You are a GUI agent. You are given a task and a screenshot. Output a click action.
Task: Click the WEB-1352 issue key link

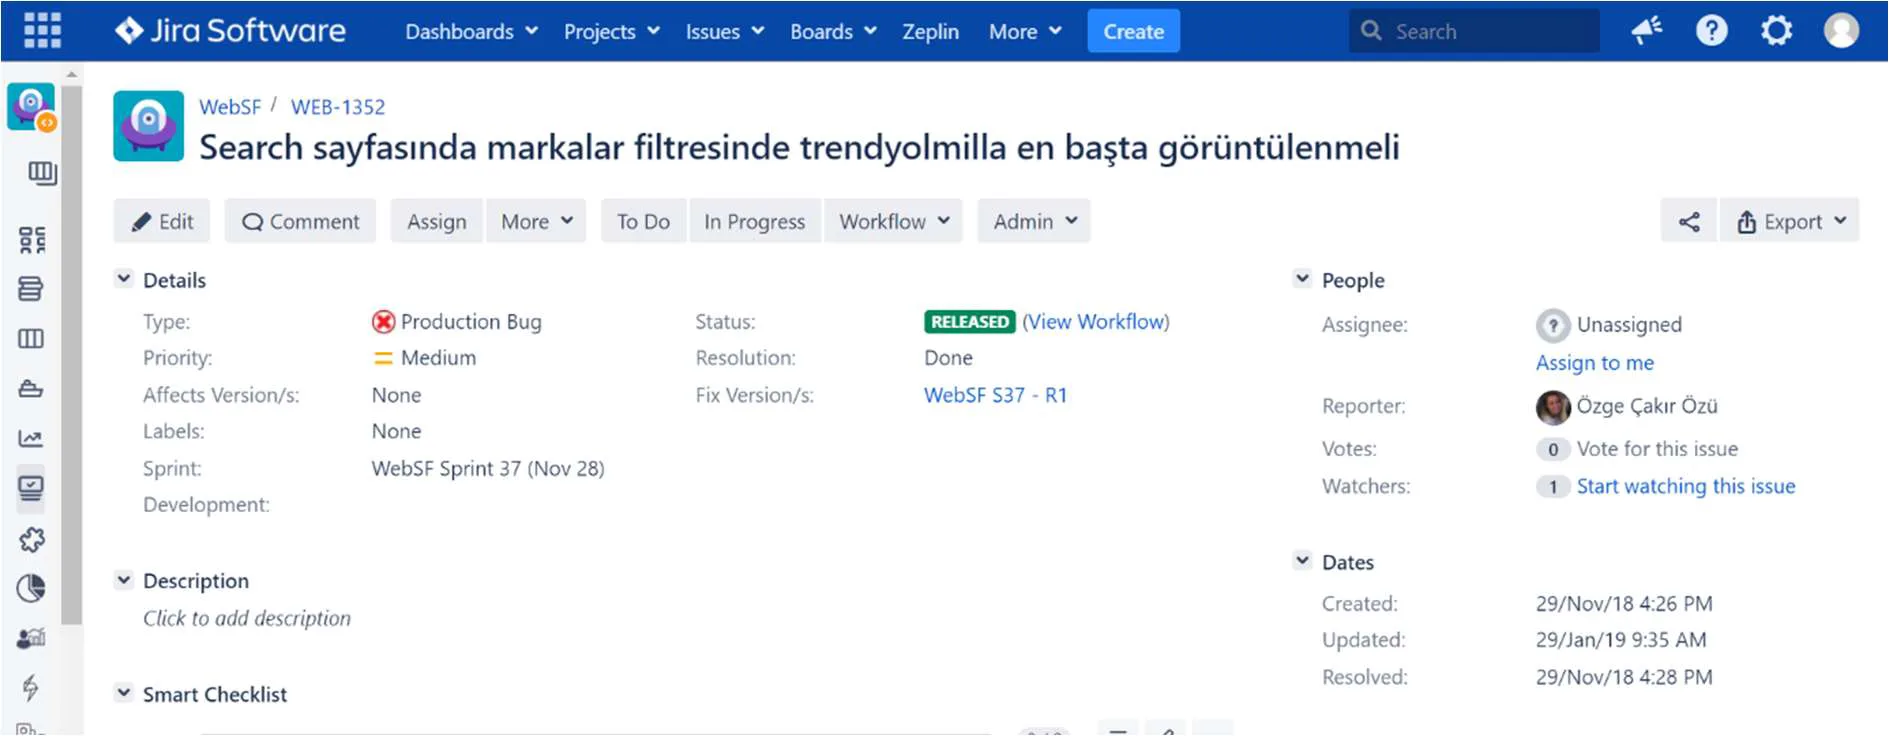click(x=338, y=107)
